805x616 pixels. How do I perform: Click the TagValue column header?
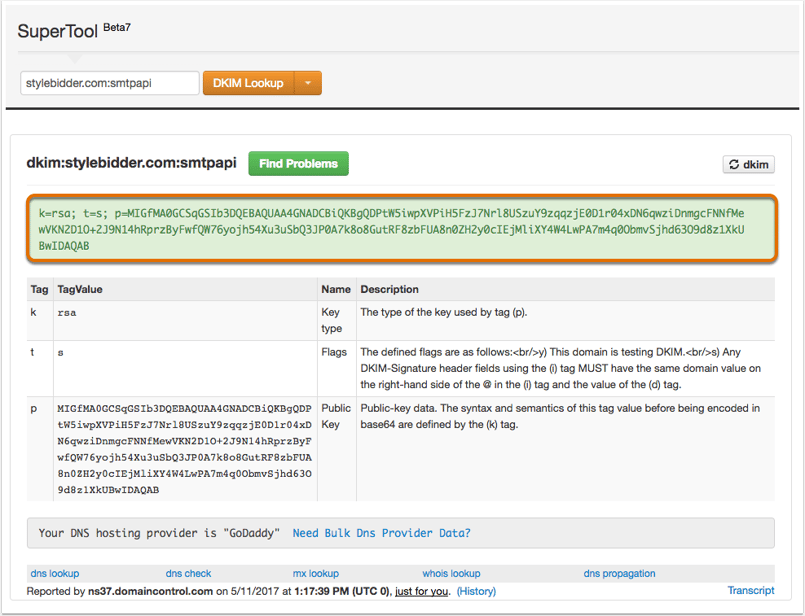[80, 290]
